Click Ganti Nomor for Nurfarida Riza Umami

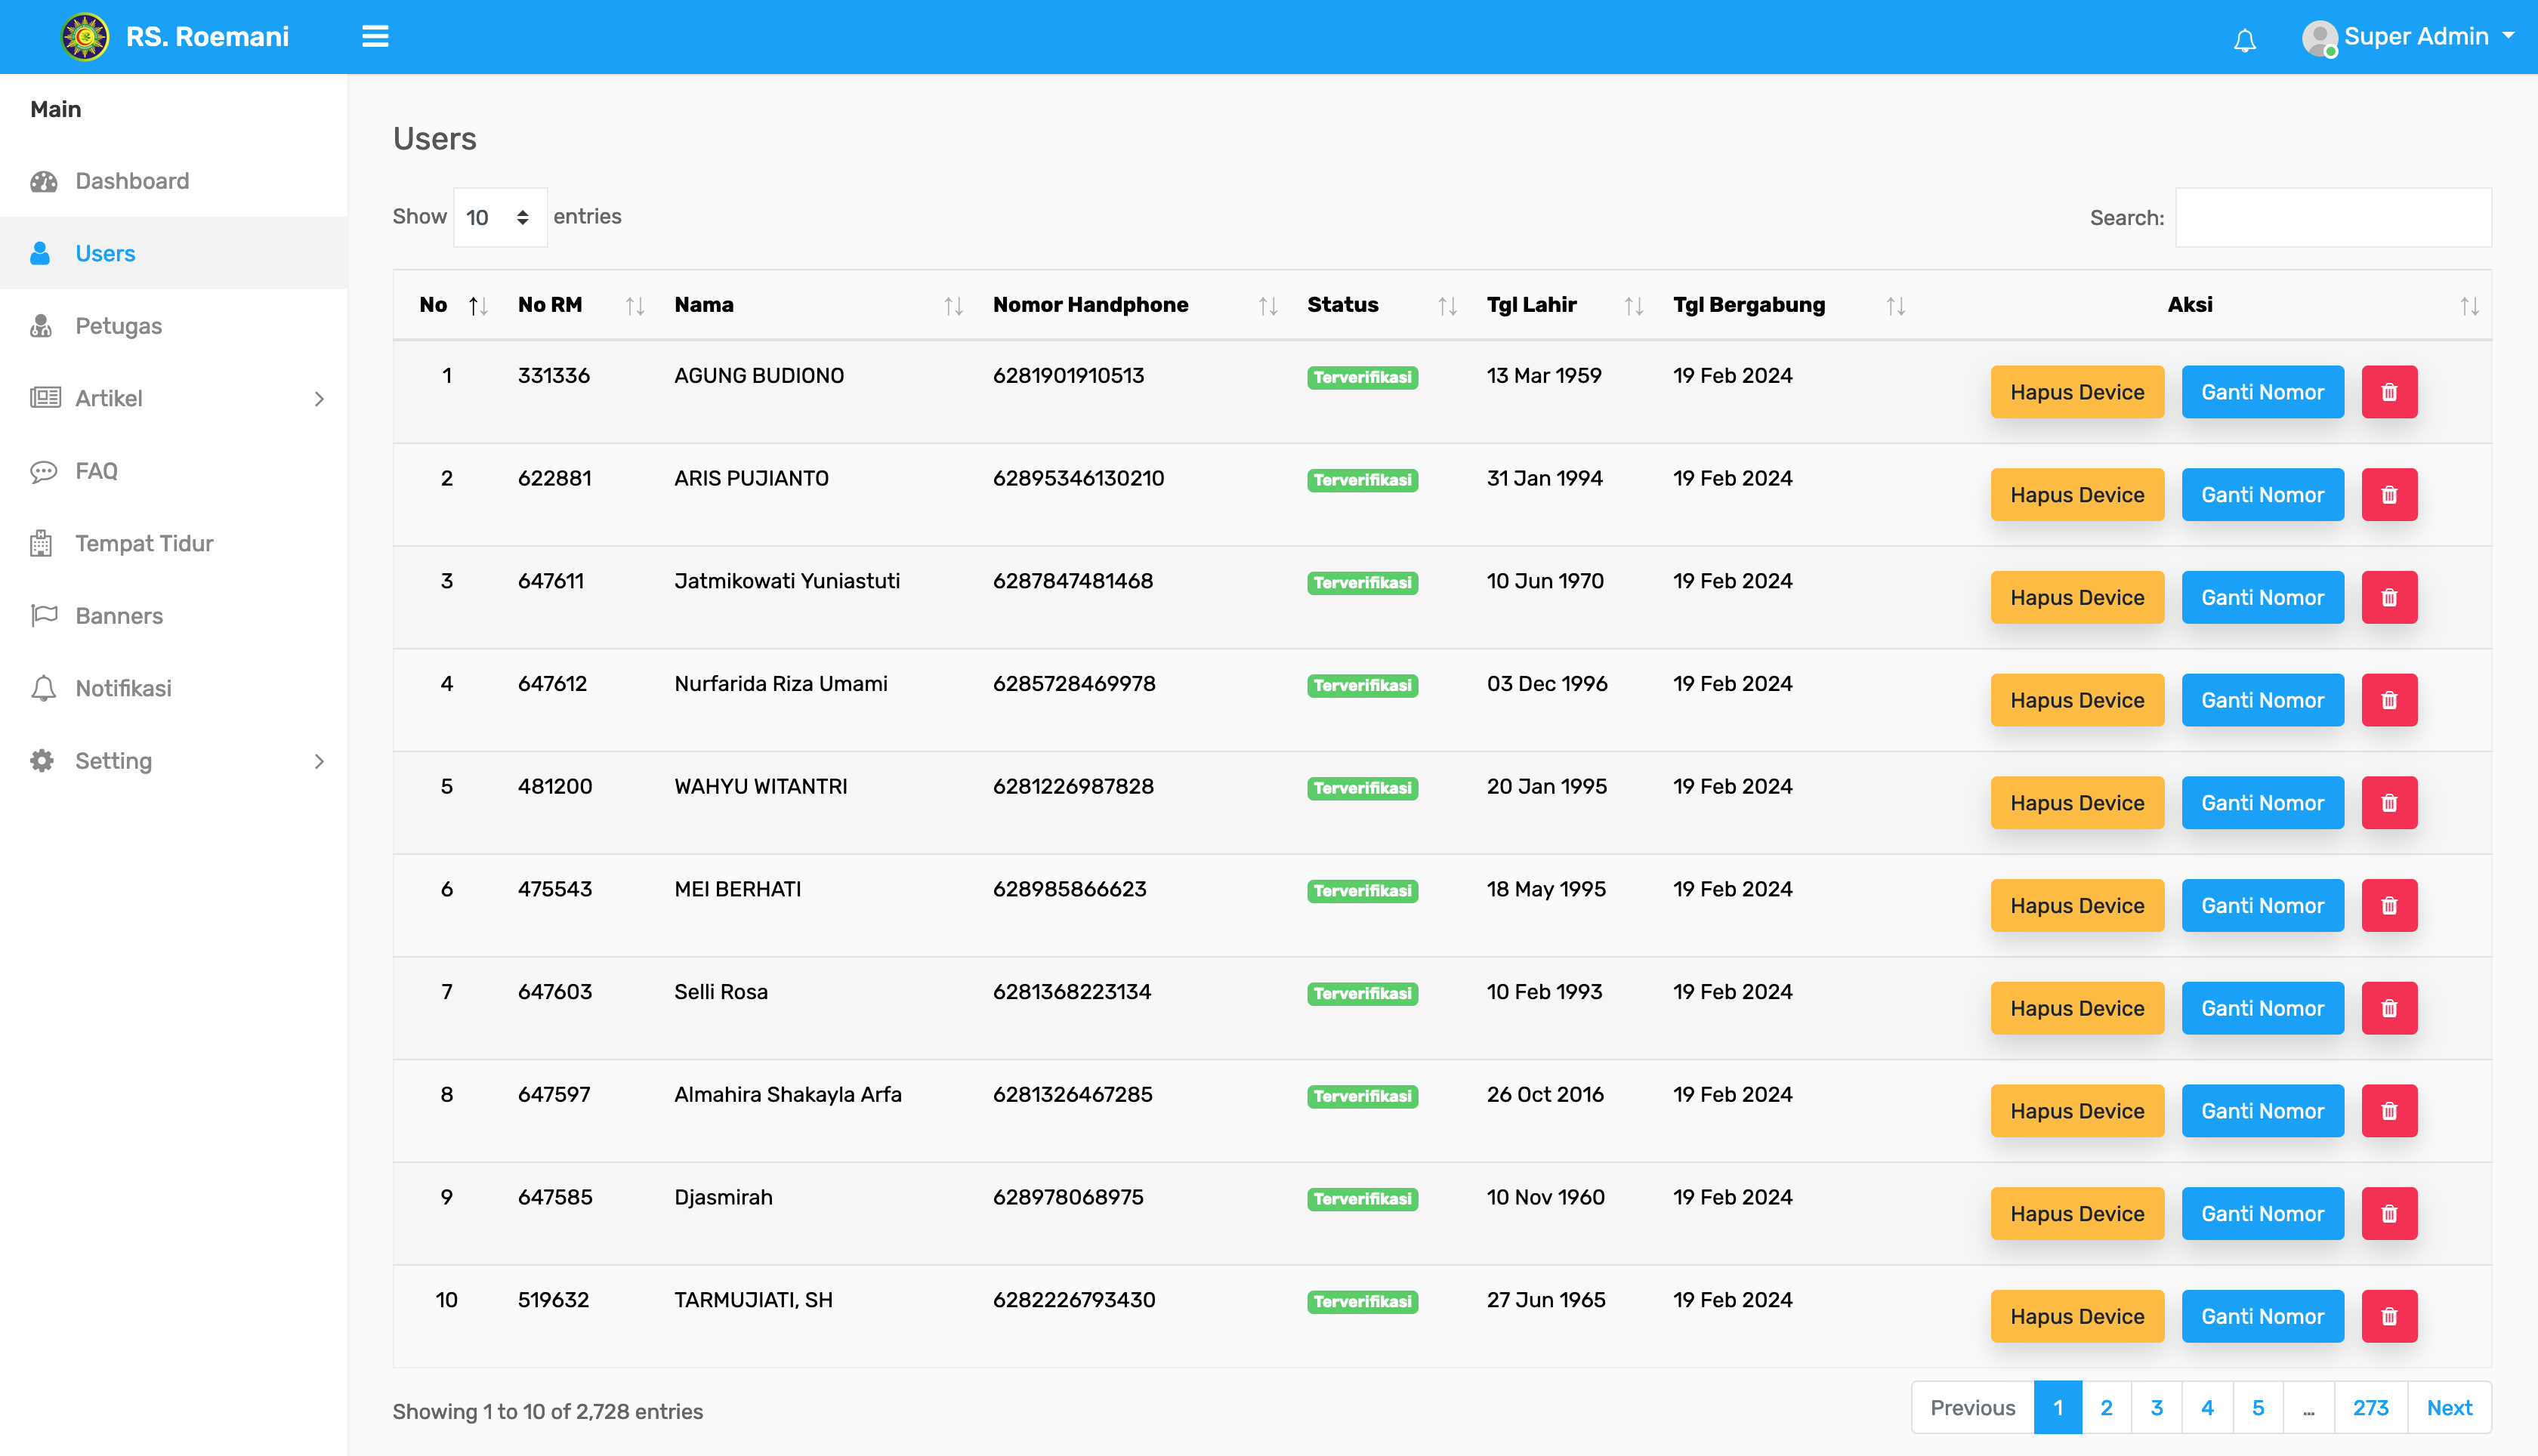pyautogui.click(x=2262, y=700)
